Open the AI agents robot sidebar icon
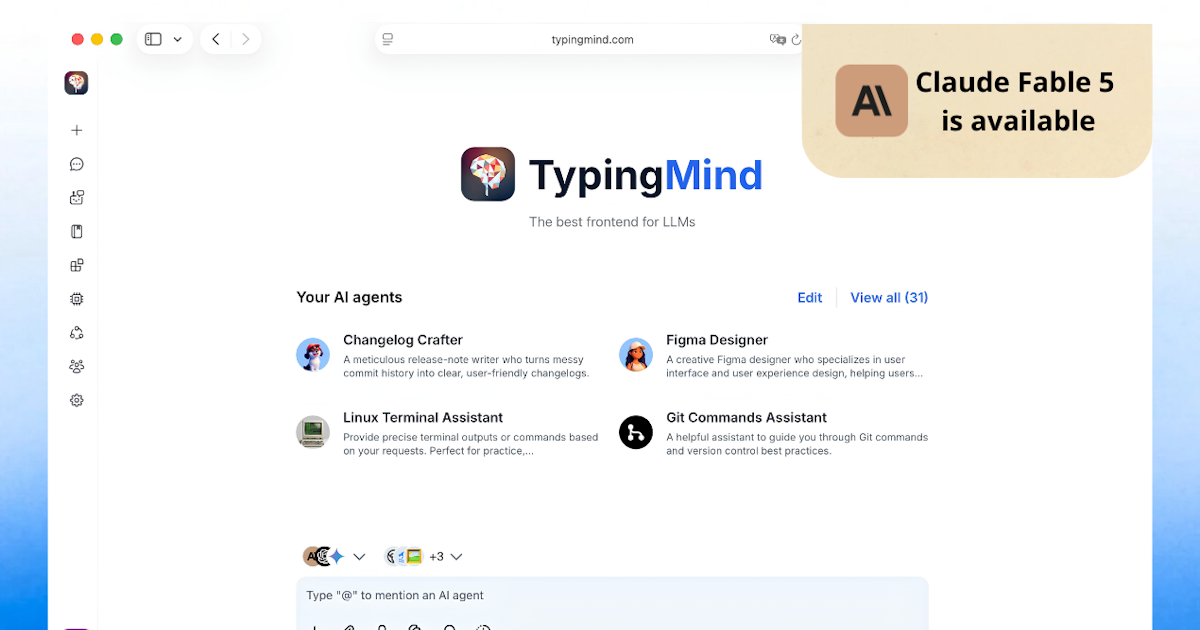Image resolution: width=1200 pixels, height=630 pixels. coord(76,198)
